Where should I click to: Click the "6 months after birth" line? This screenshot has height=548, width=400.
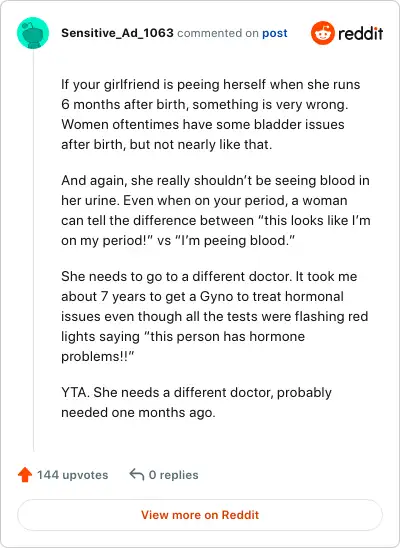pos(204,104)
